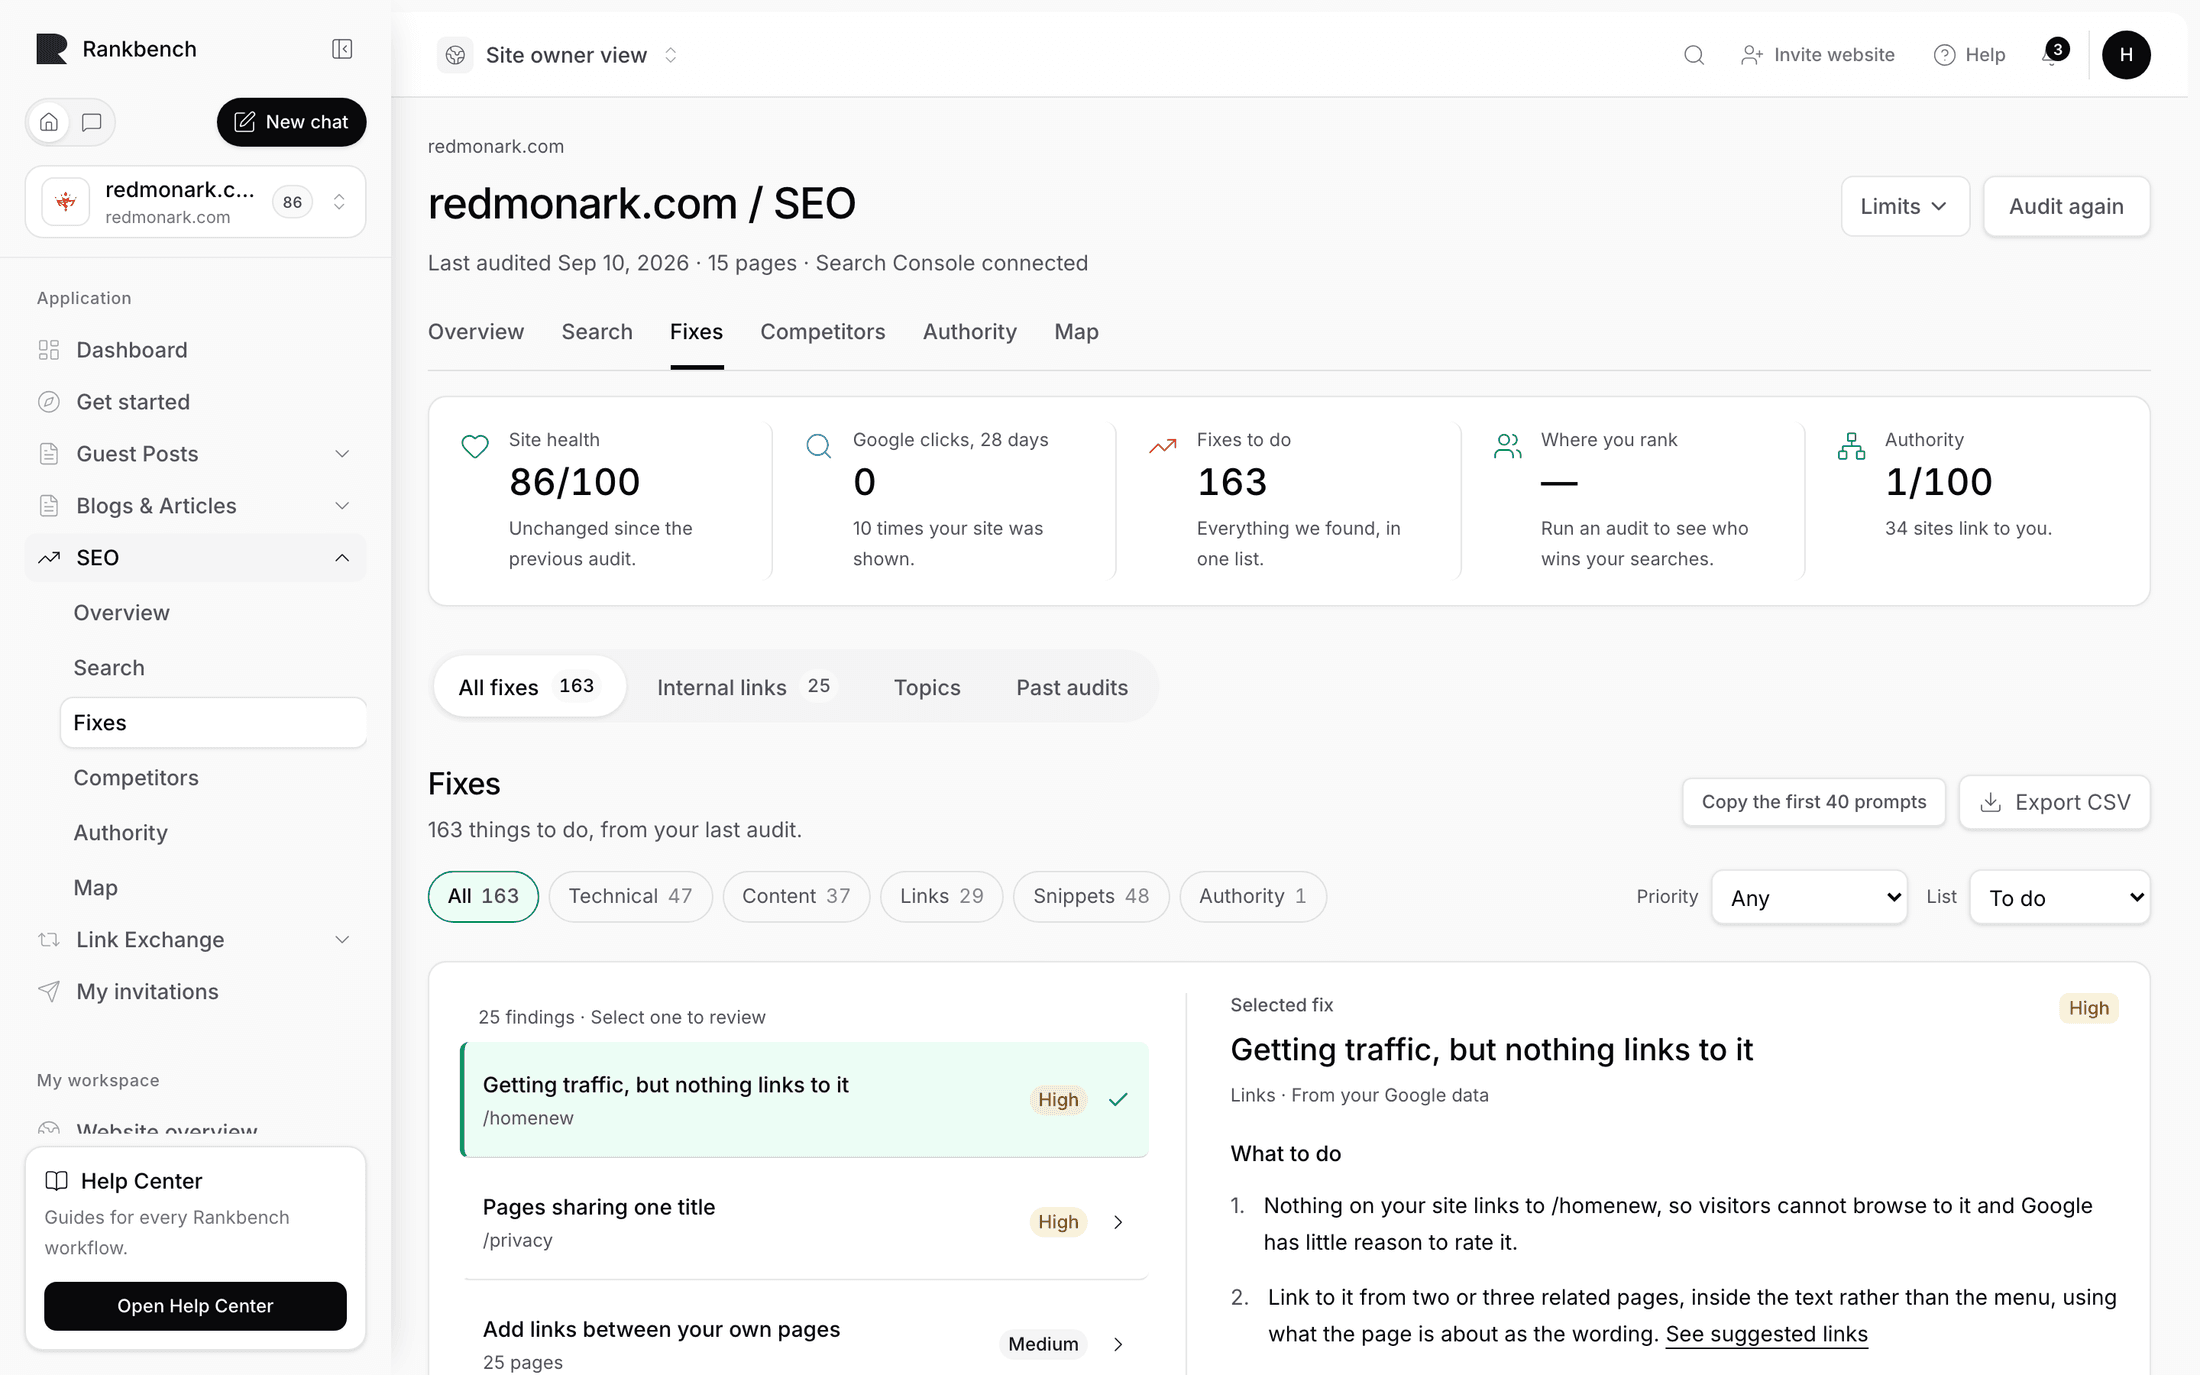Click the Audit again button
The image size is (2200, 1375).
2066,207
